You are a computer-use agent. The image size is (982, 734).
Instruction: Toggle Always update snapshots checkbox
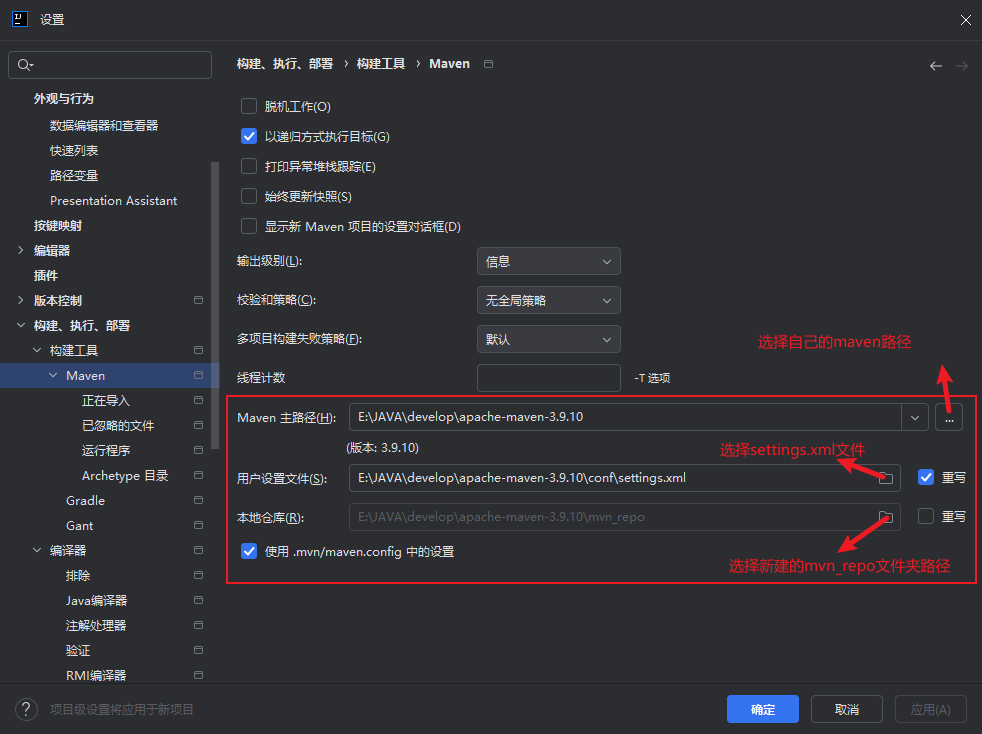click(x=250, y=197)
